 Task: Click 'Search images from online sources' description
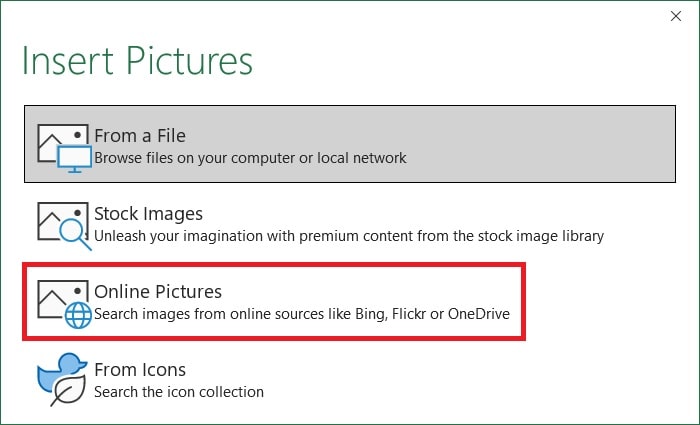[x=302, y=314]
